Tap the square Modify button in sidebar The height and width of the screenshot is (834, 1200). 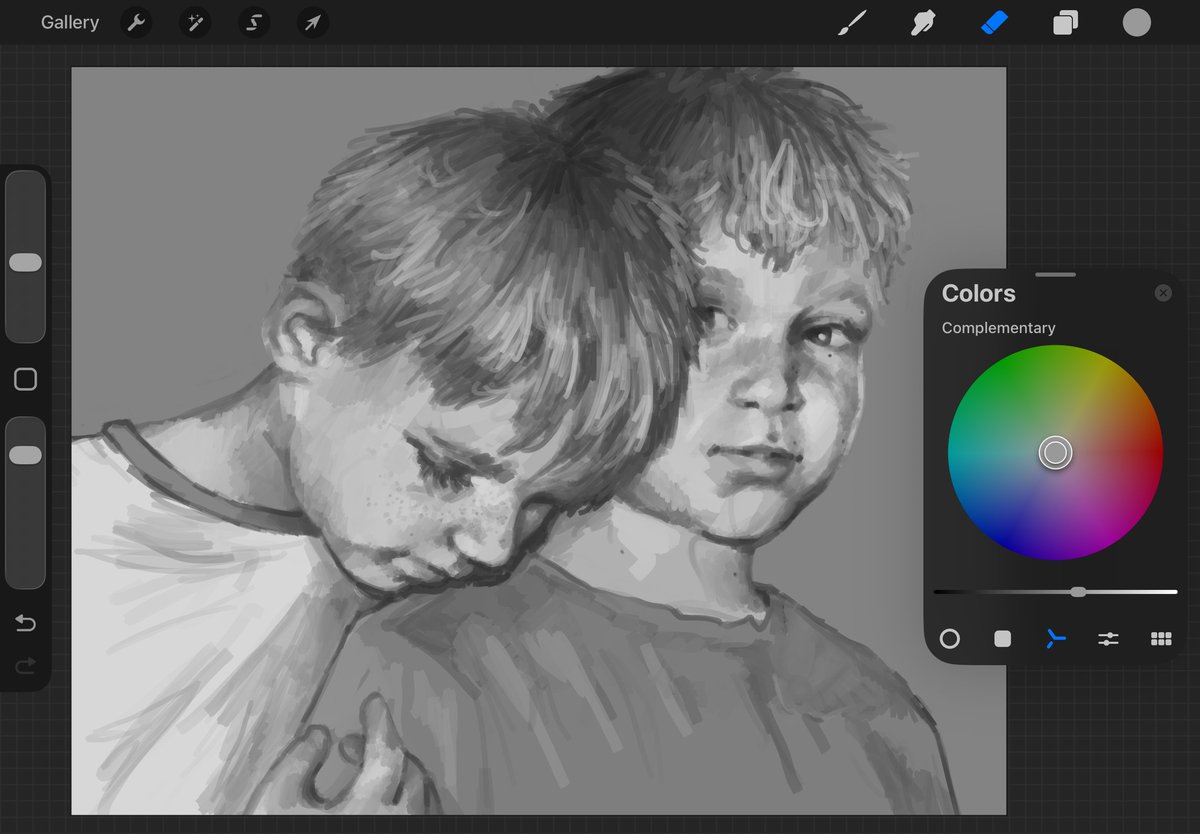pyautogui.click(x=25, y=379)
